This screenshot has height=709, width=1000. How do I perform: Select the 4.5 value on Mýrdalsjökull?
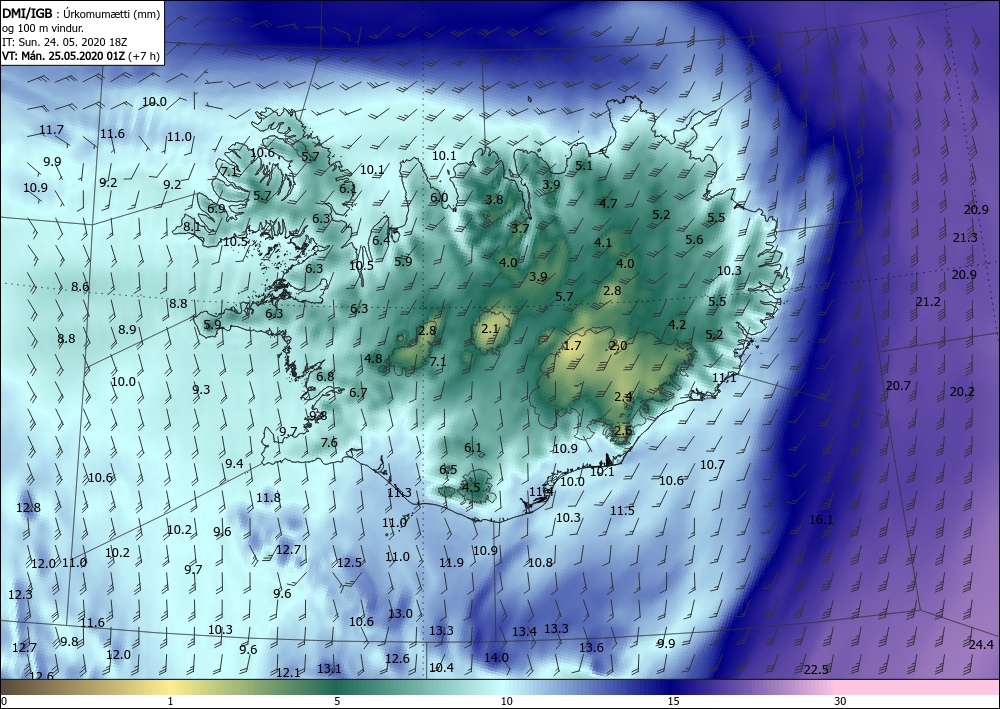(x=471, y=487)
